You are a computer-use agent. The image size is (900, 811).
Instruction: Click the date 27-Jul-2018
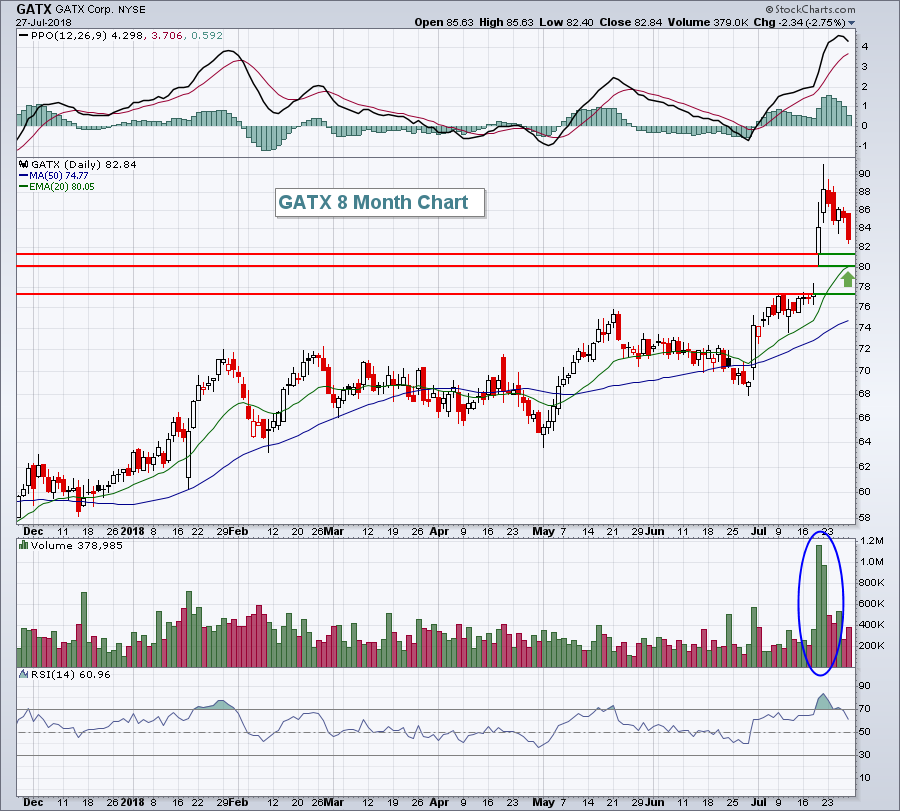point(44,23)
